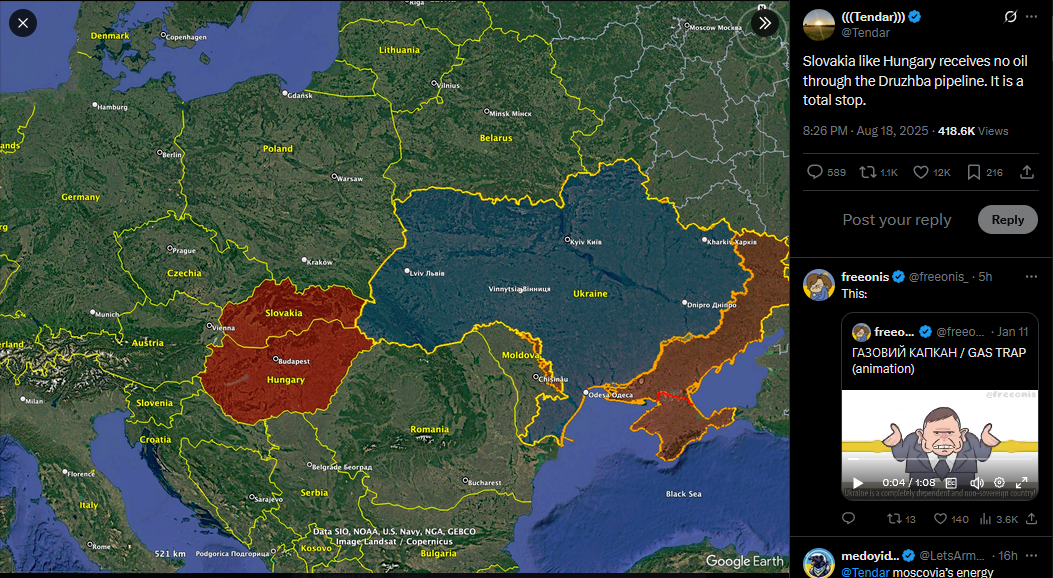Open freeonis profile avatar
The height and width of the screenshot is (578, 1053).
point(819,285)
